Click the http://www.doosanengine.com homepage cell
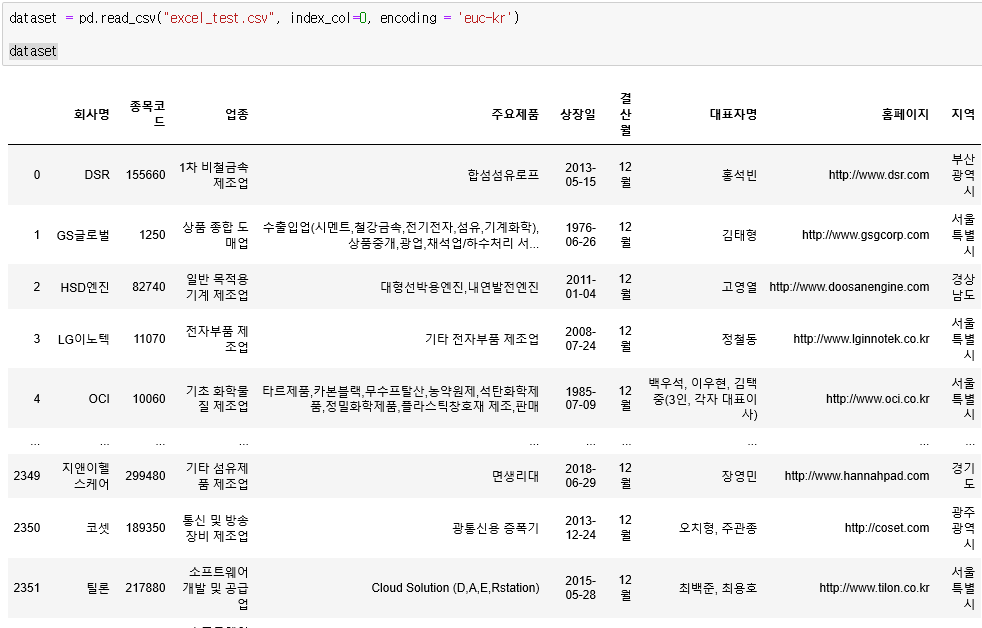This screenshot has width=982, height=628. point(849,287)
